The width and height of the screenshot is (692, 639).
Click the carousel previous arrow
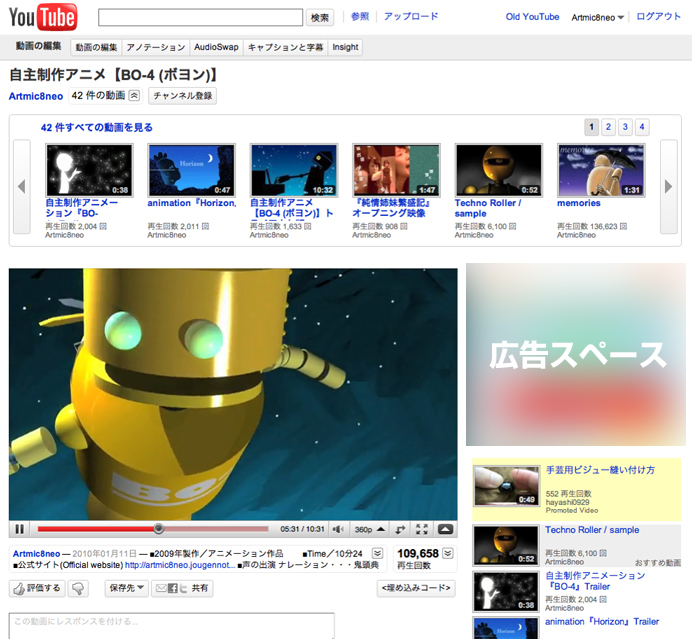(x=22, y=187)
